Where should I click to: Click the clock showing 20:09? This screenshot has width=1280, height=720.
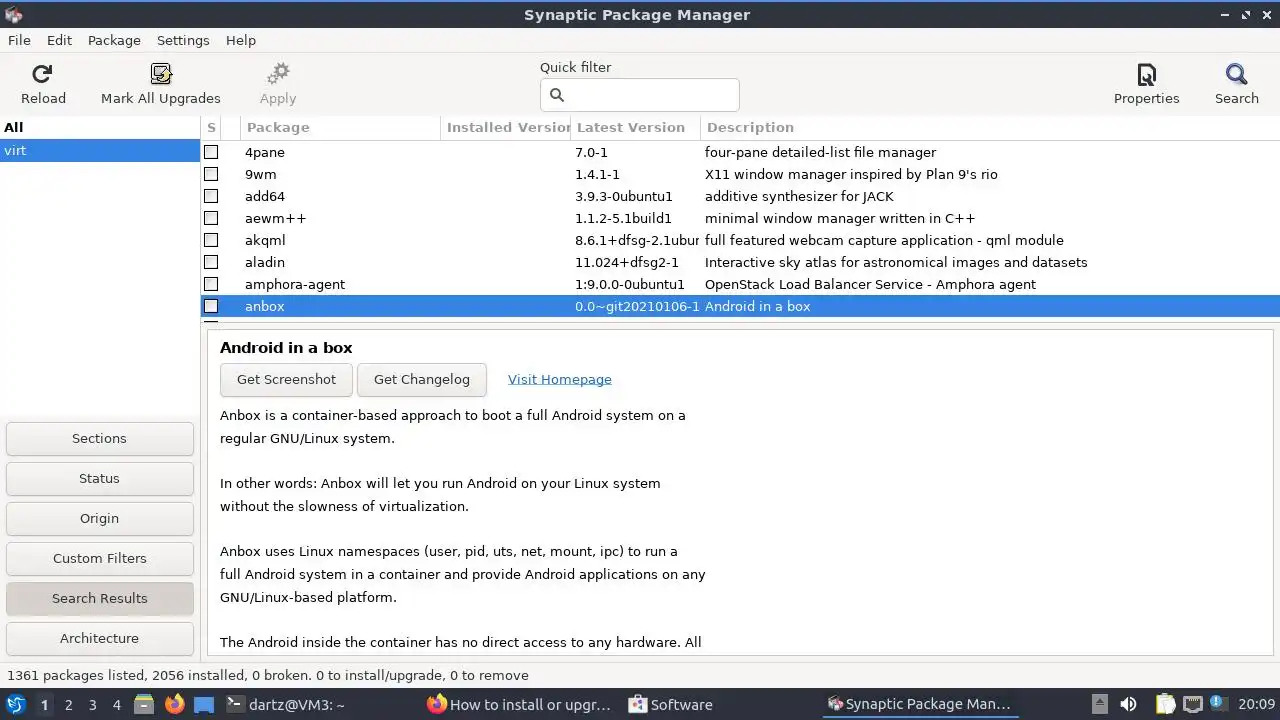point(1257,704)
